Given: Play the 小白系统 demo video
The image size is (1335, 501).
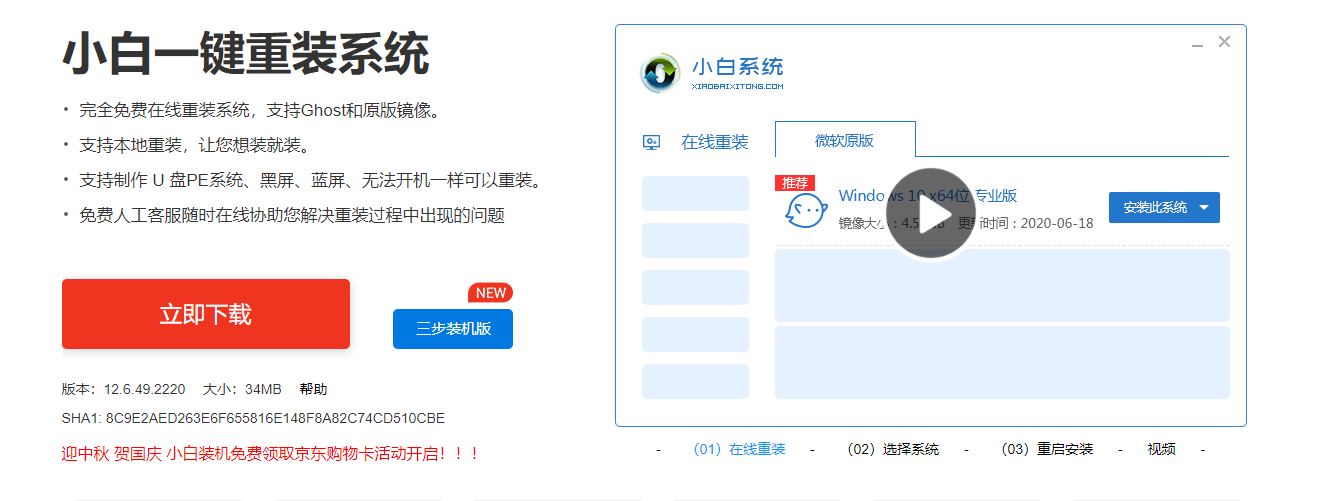Looking at the screenshot, I should point(930,214).
